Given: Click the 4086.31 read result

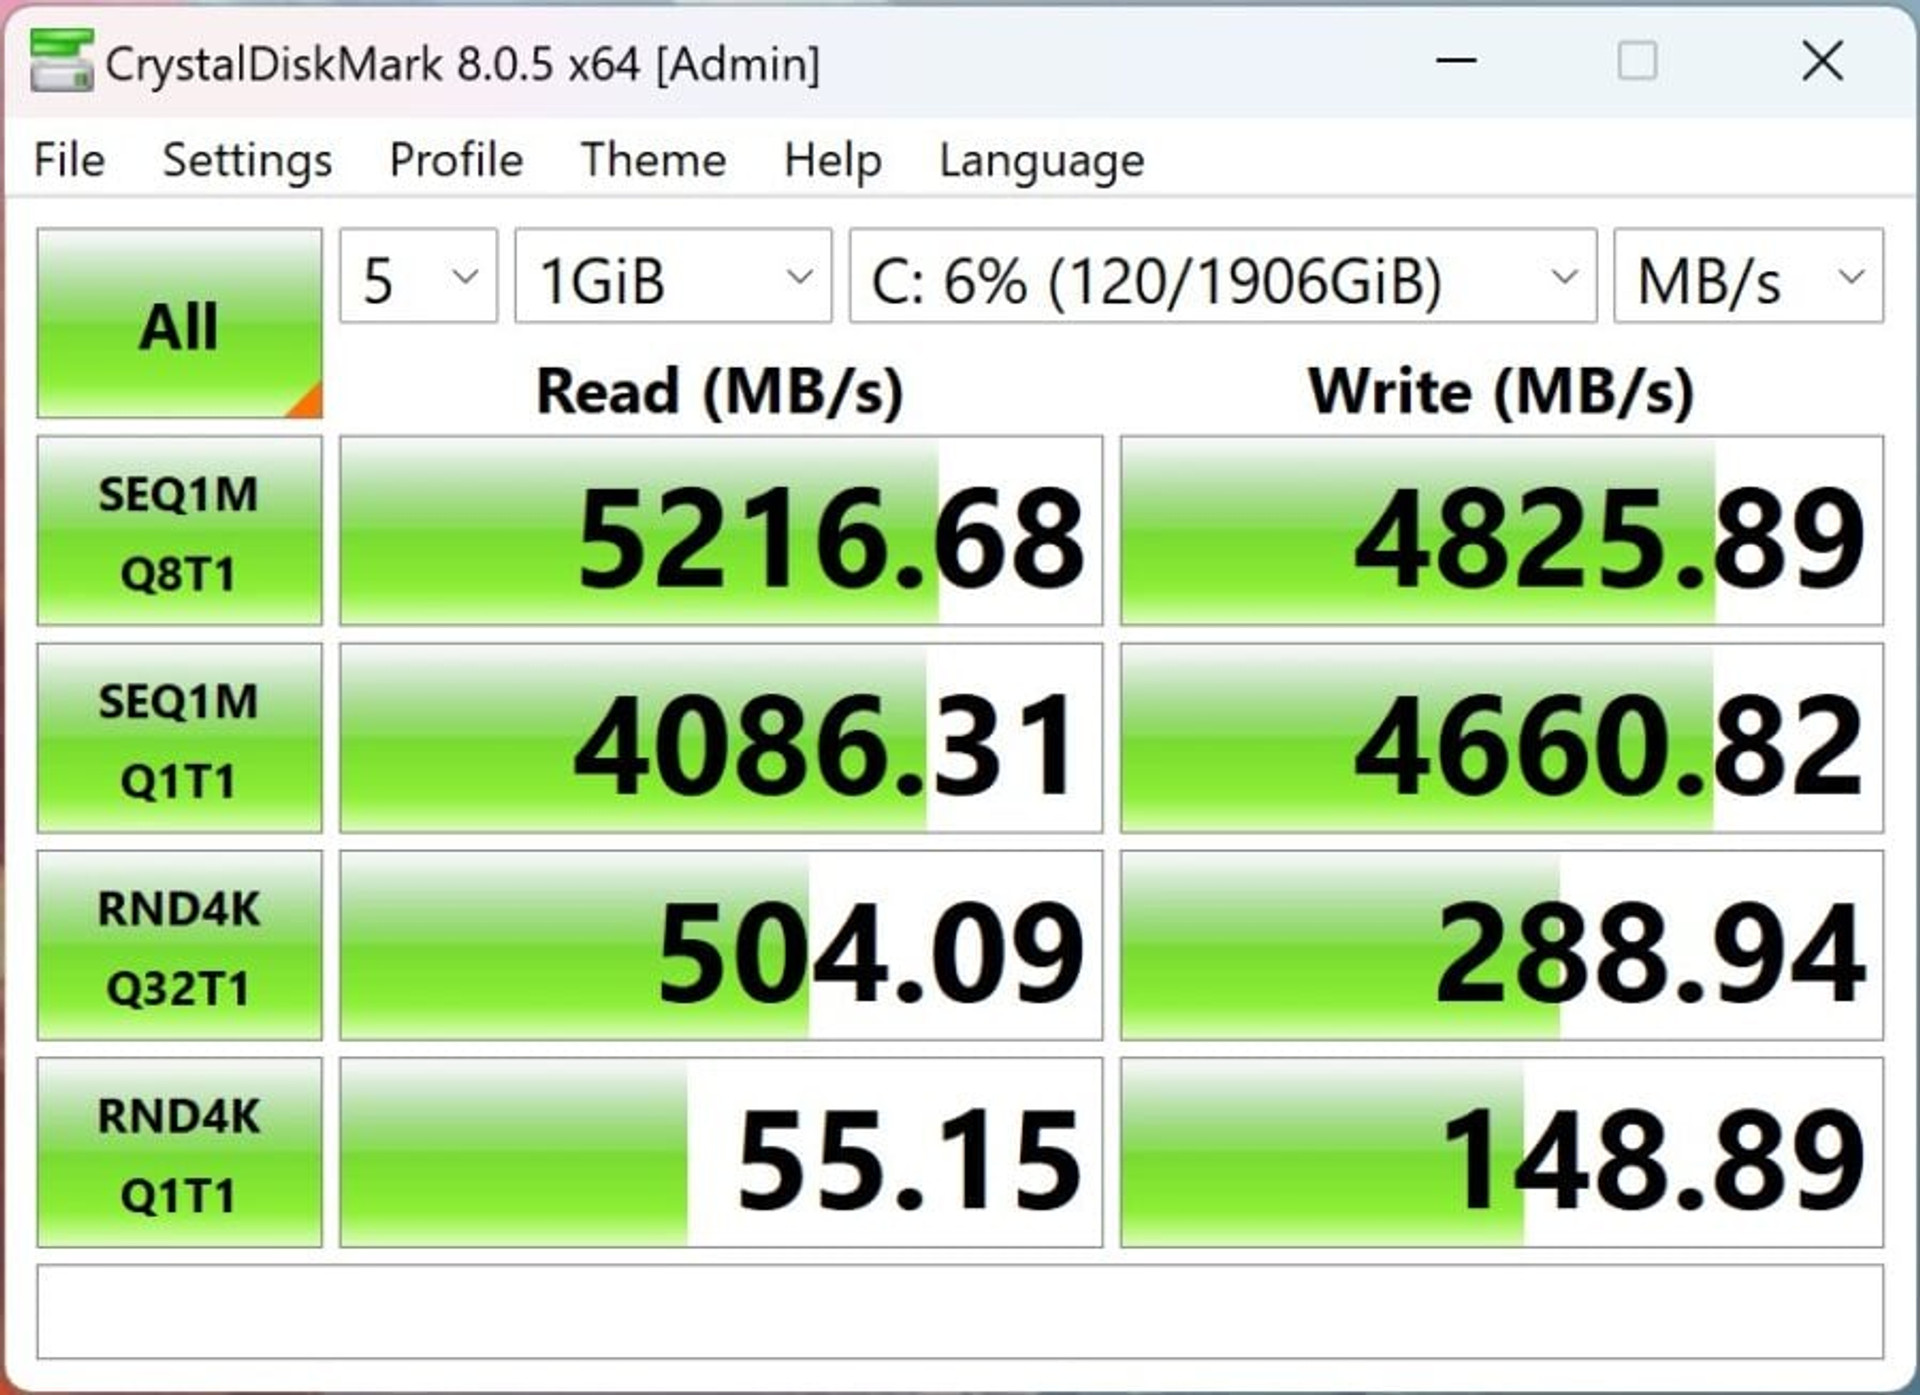Looking at the screenshot, I should pyautogui.click(x=721, y=738).
